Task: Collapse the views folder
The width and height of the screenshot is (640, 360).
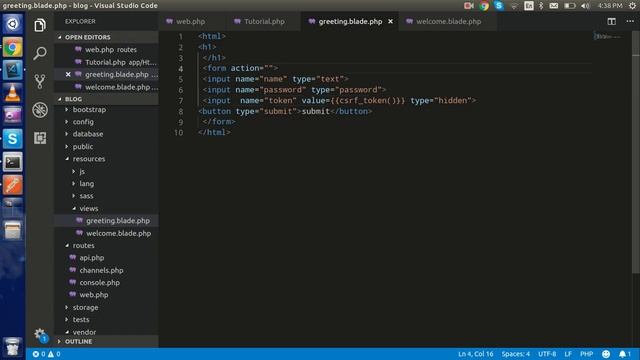Action: tap(106, 209)
